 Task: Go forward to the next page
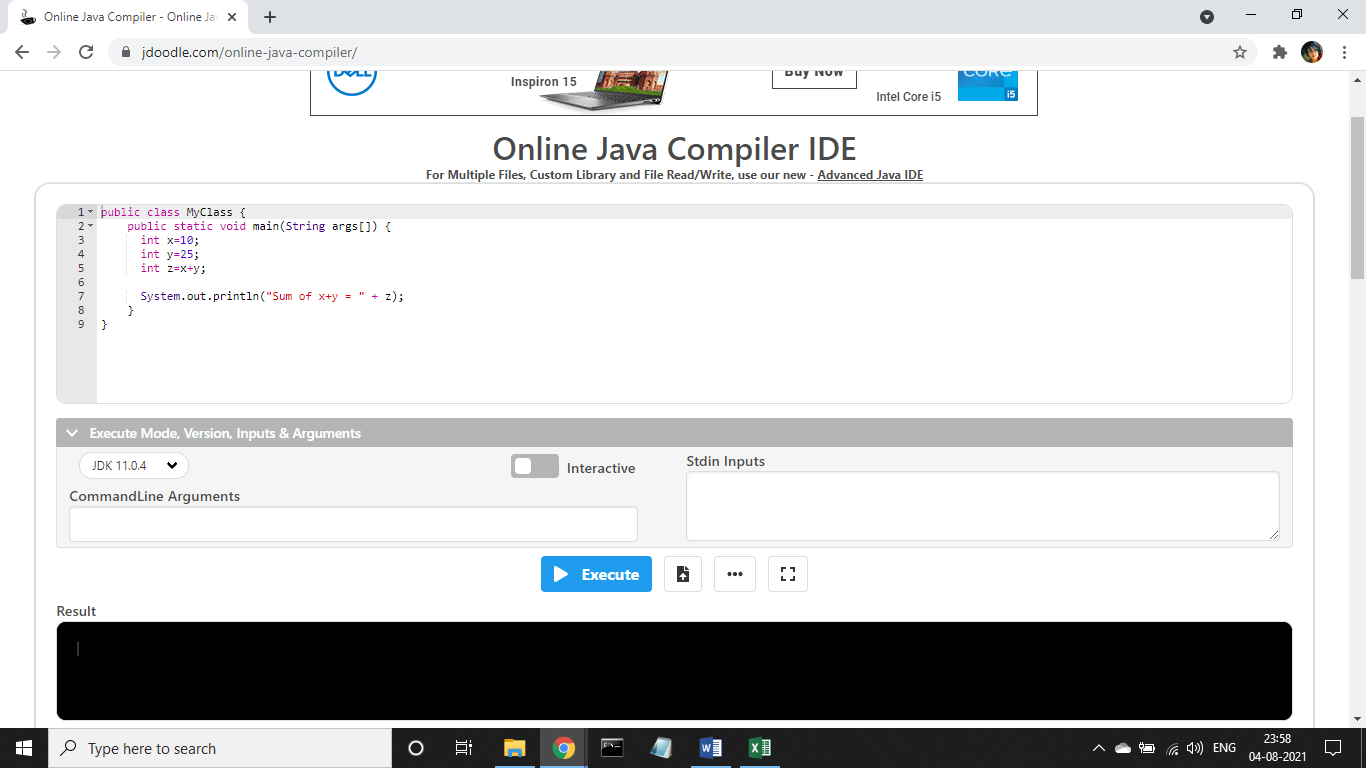point(54,52)
